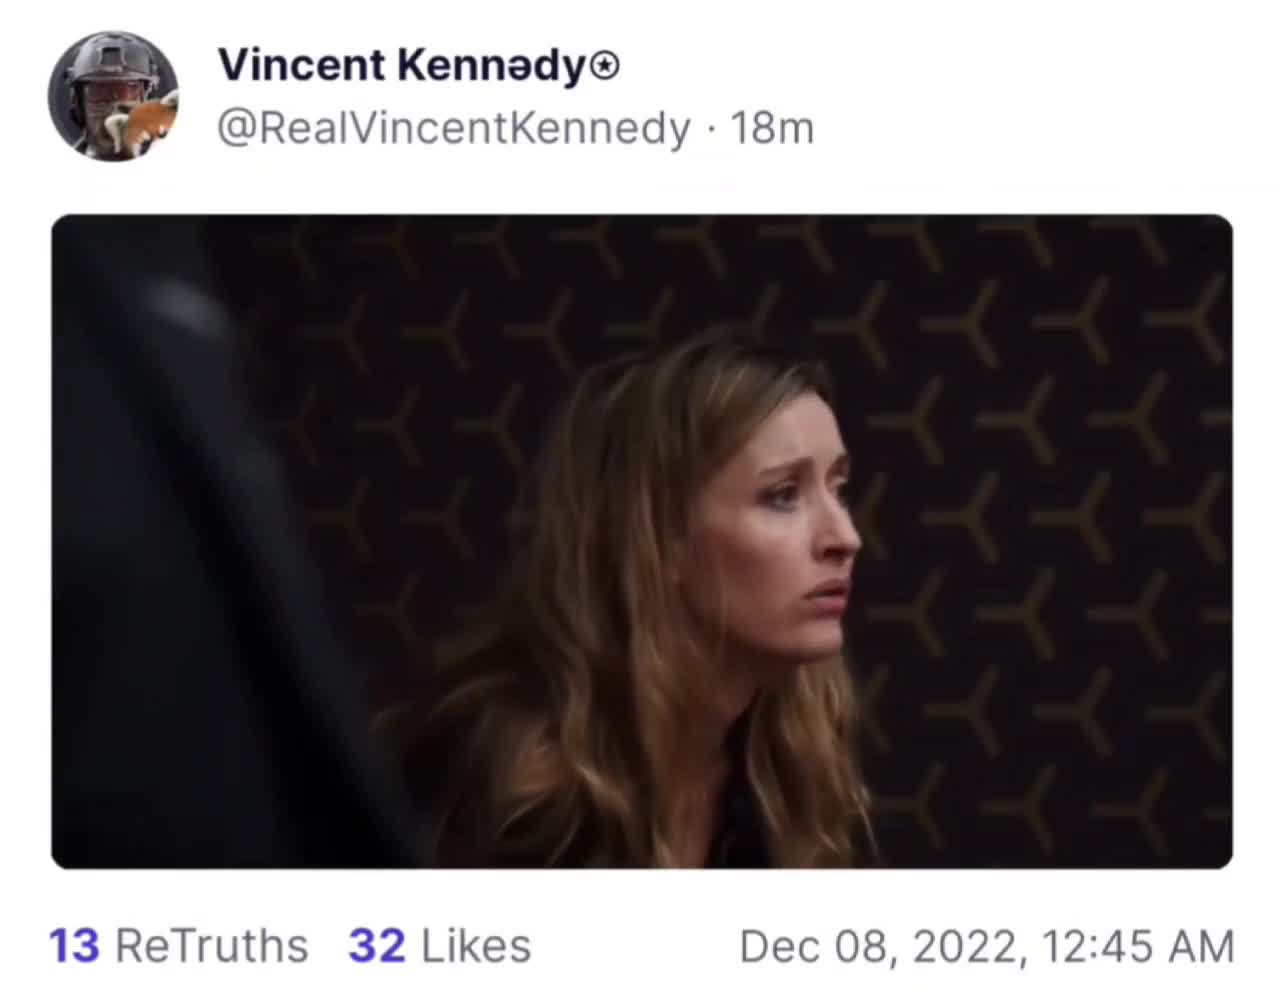
Task: Click the Dec 08, 2022 post date
Action: [880, 946]
